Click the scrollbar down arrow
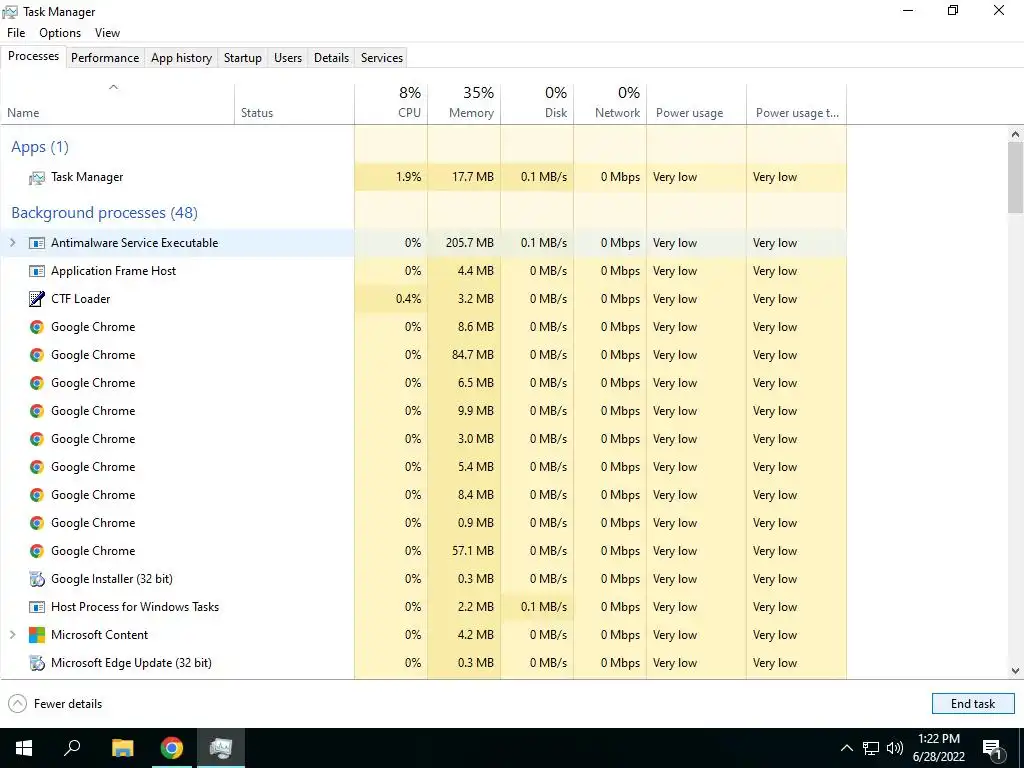Viewport: 1024px width, 768px height. click(x=1015, y=671)
